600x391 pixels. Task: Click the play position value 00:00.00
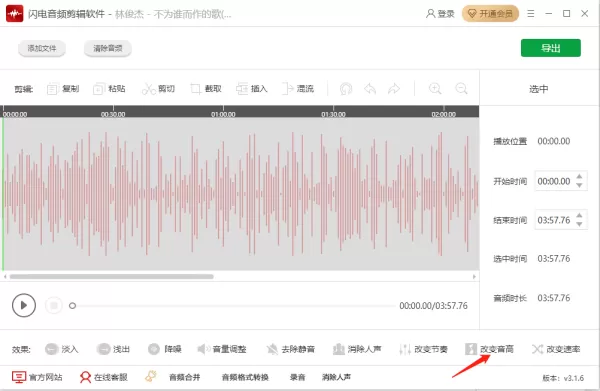554,141
